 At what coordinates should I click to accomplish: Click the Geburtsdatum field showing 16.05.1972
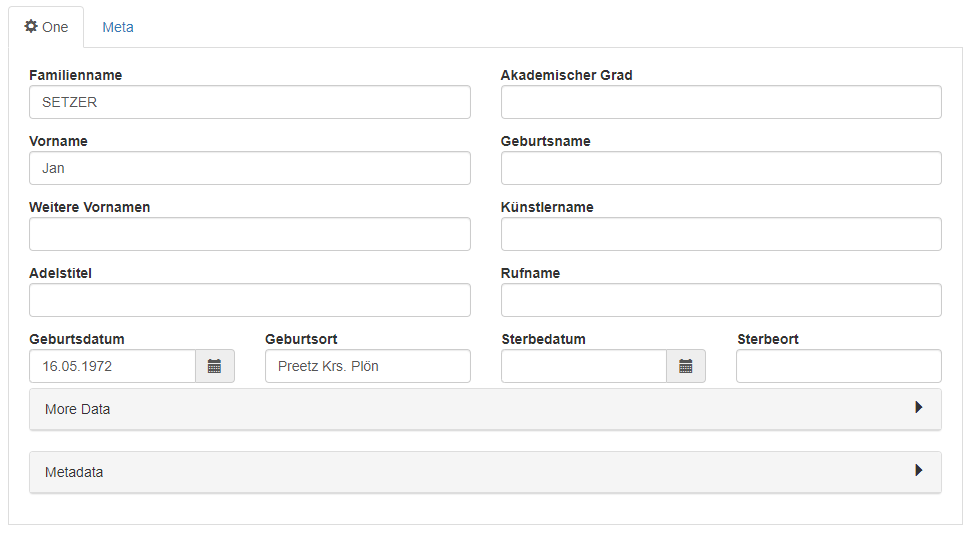coord(113,366)
